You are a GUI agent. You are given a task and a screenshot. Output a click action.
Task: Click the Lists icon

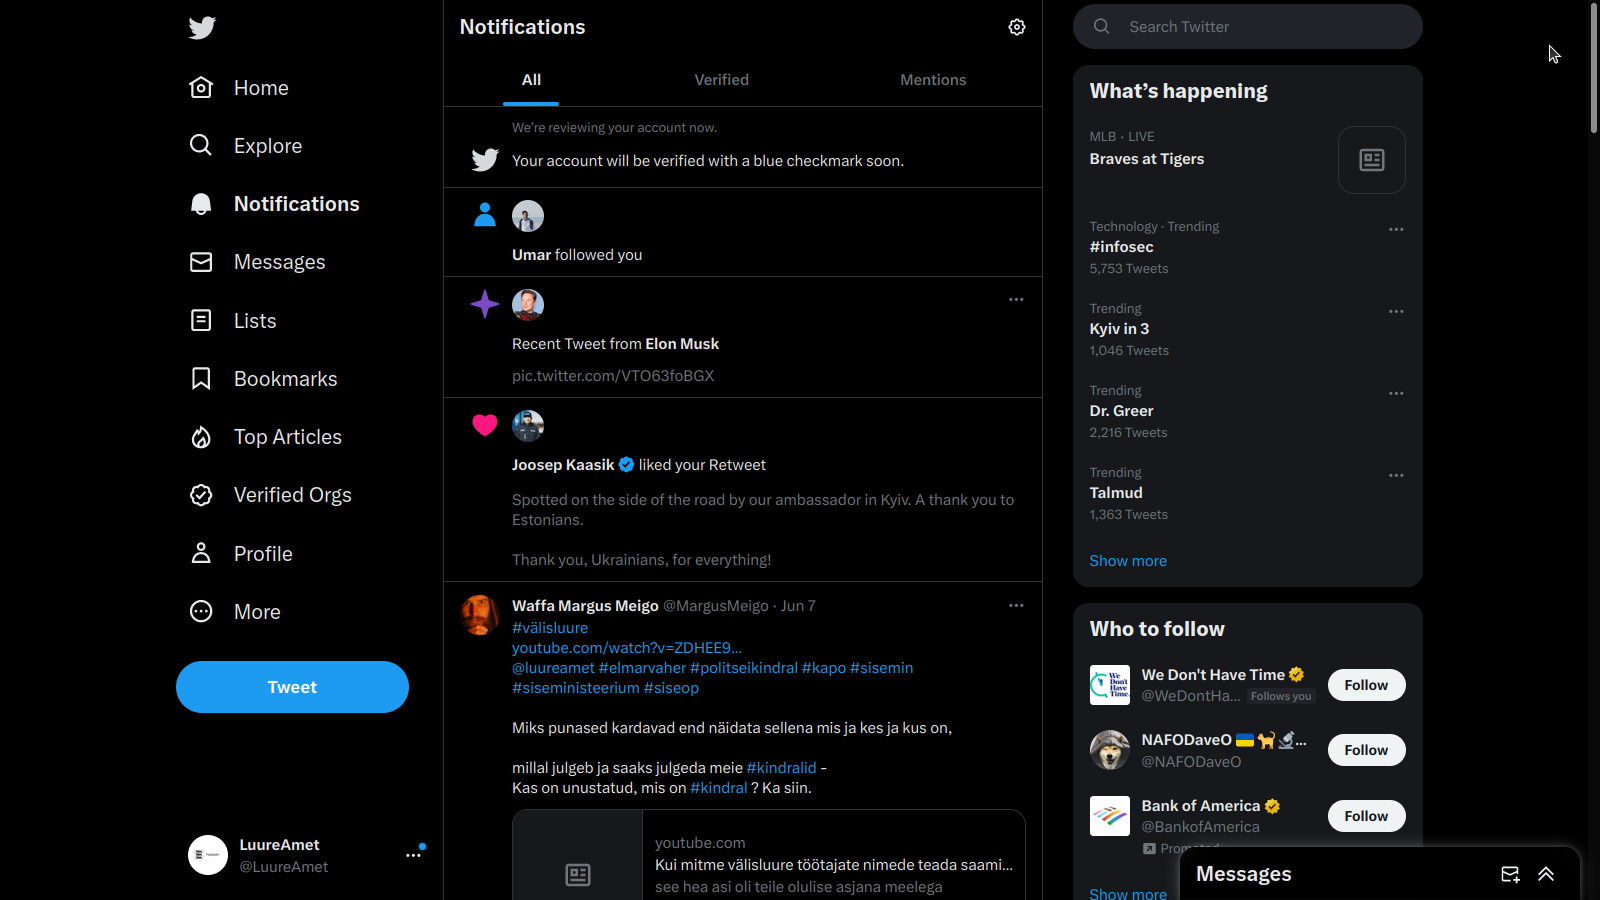tap(201, 320)
